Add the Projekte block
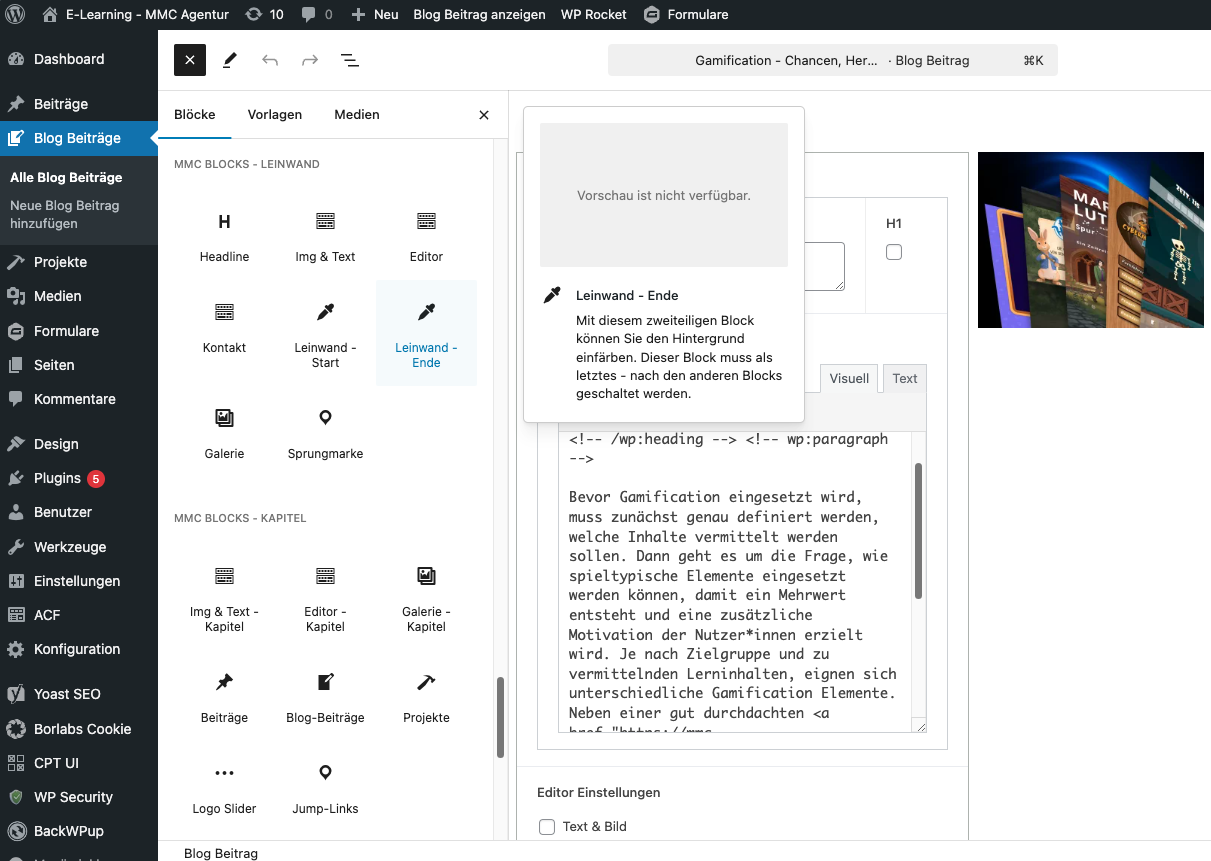Viewport: 1211px width, 861px height. click(426, 696)
